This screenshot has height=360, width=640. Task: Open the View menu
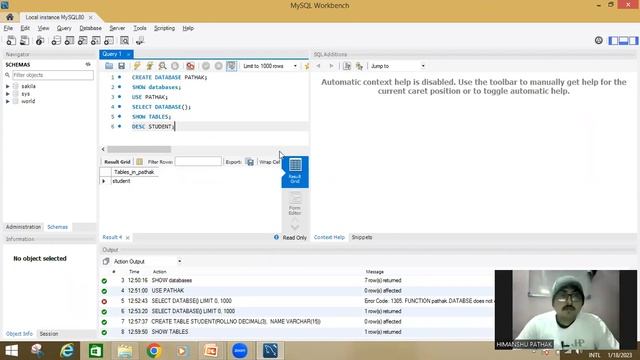[43, 28]
